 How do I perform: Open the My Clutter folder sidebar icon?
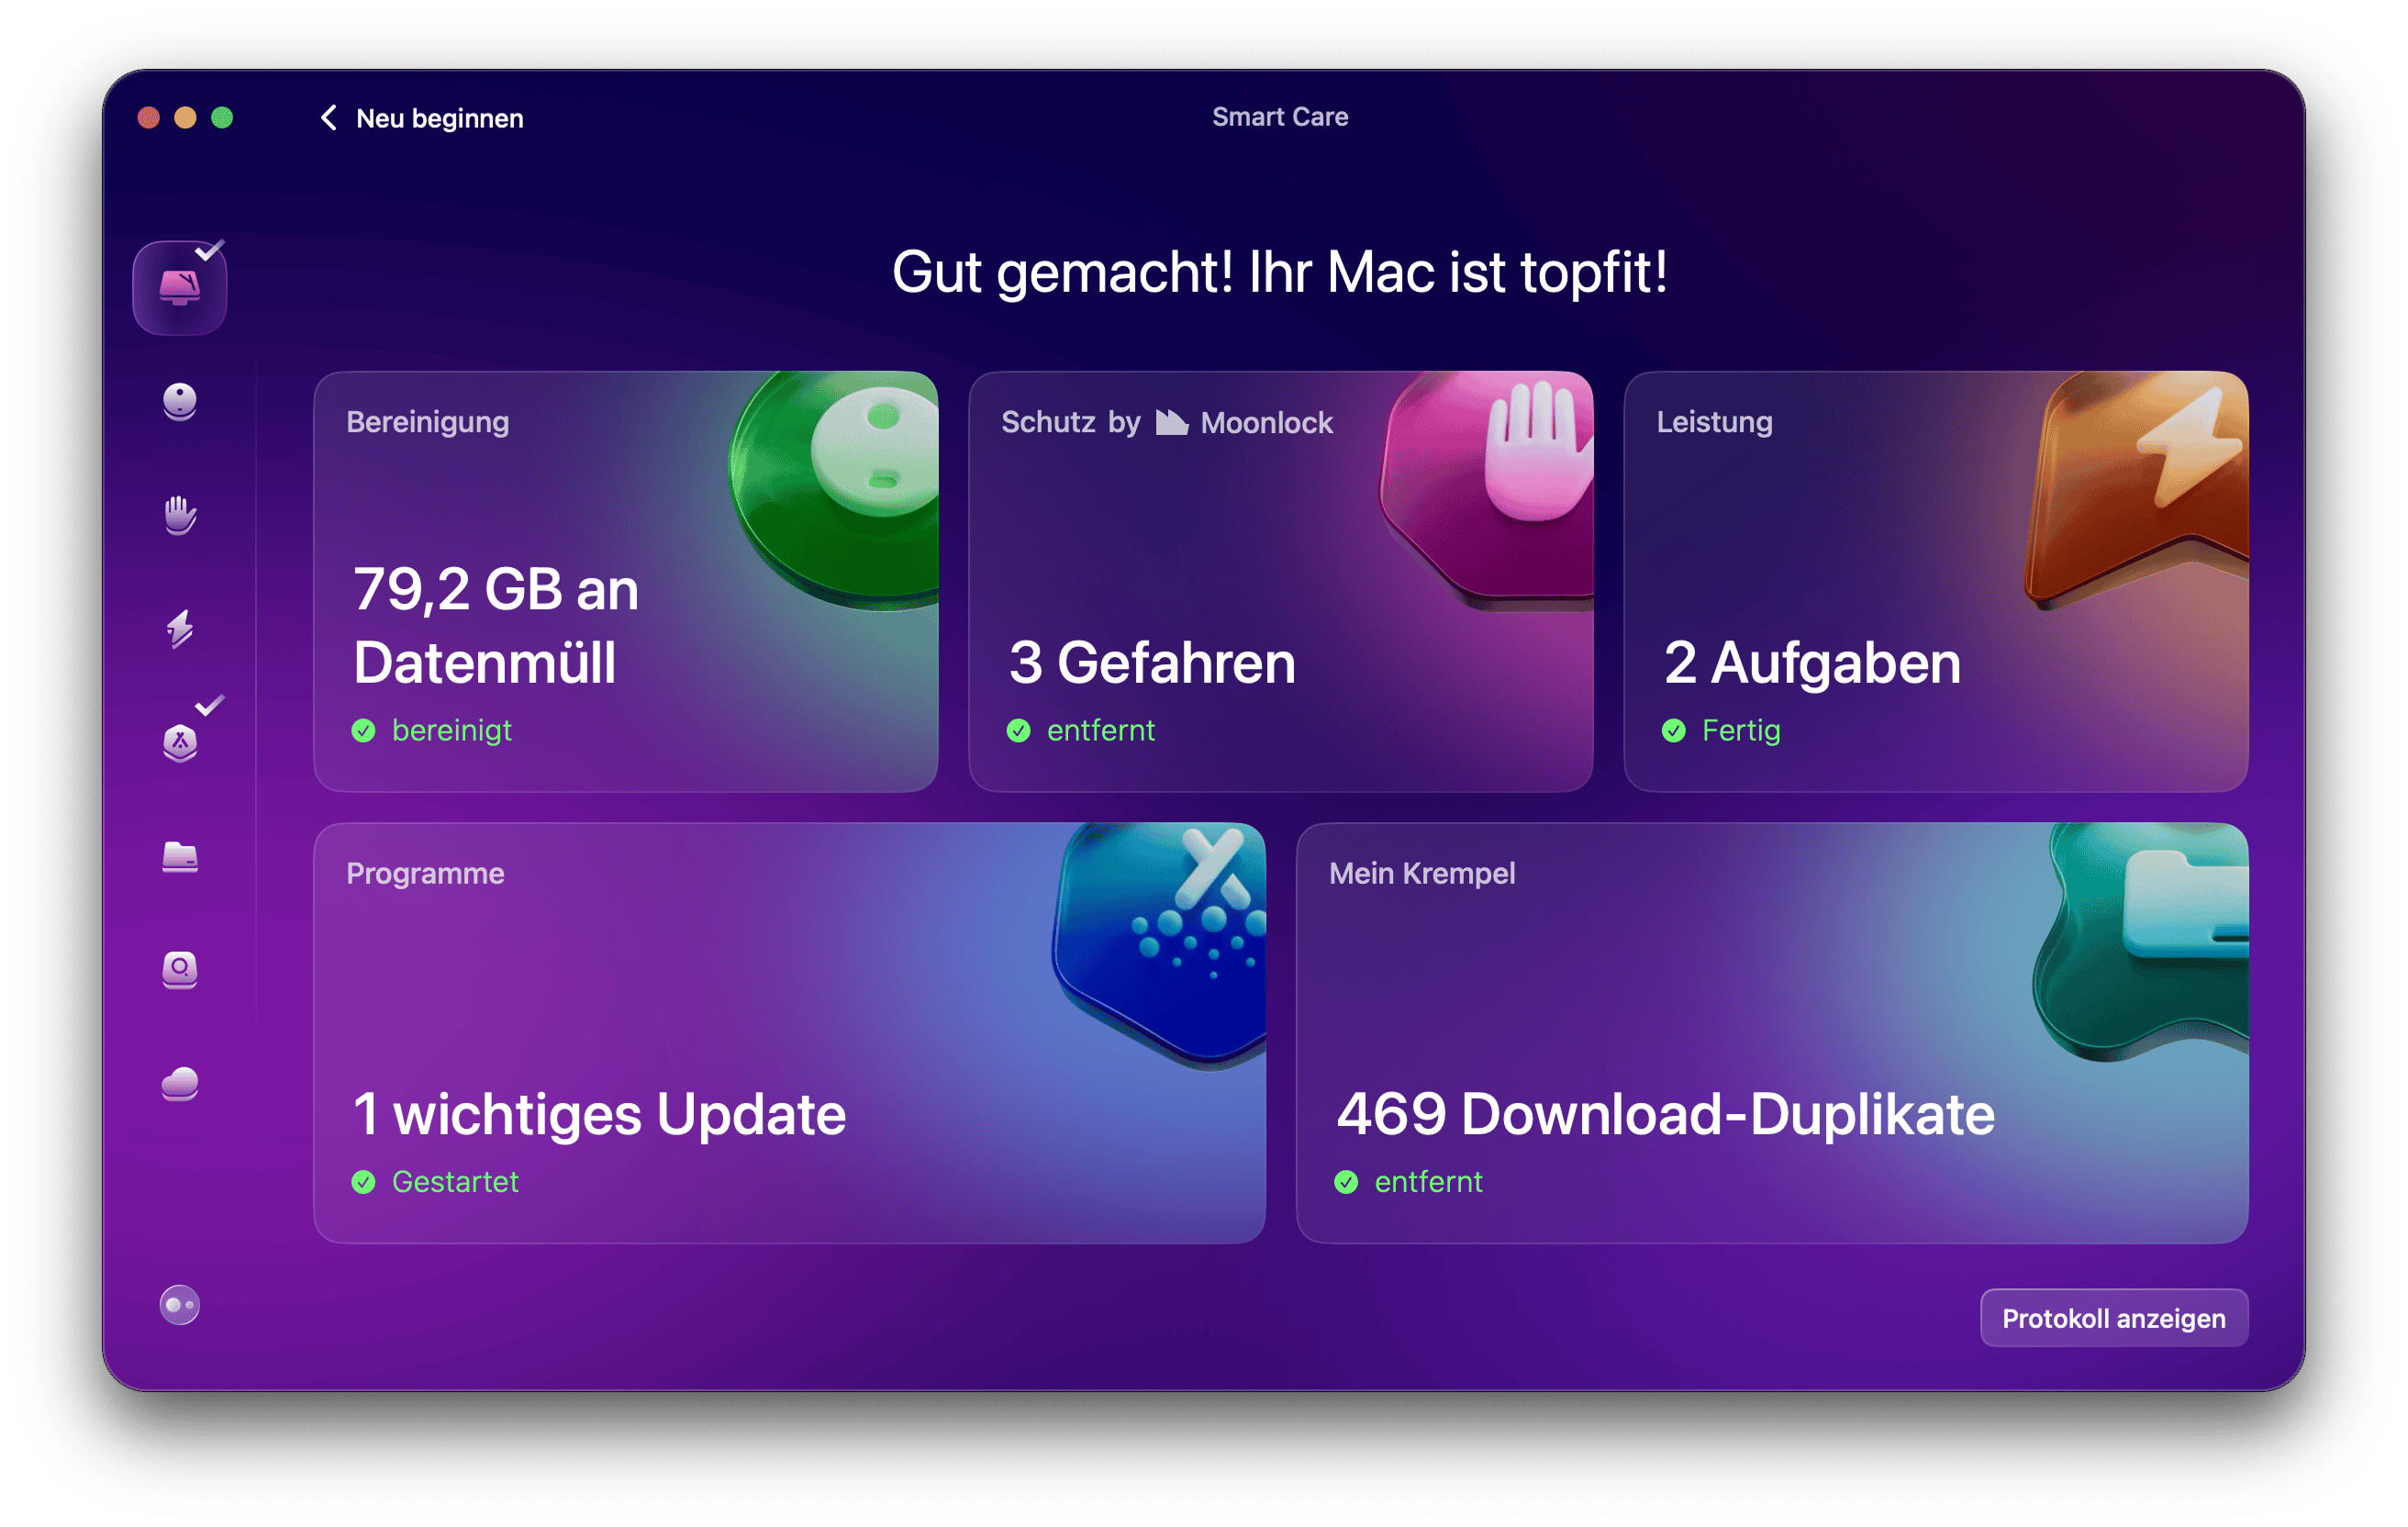tap(180, 857)
